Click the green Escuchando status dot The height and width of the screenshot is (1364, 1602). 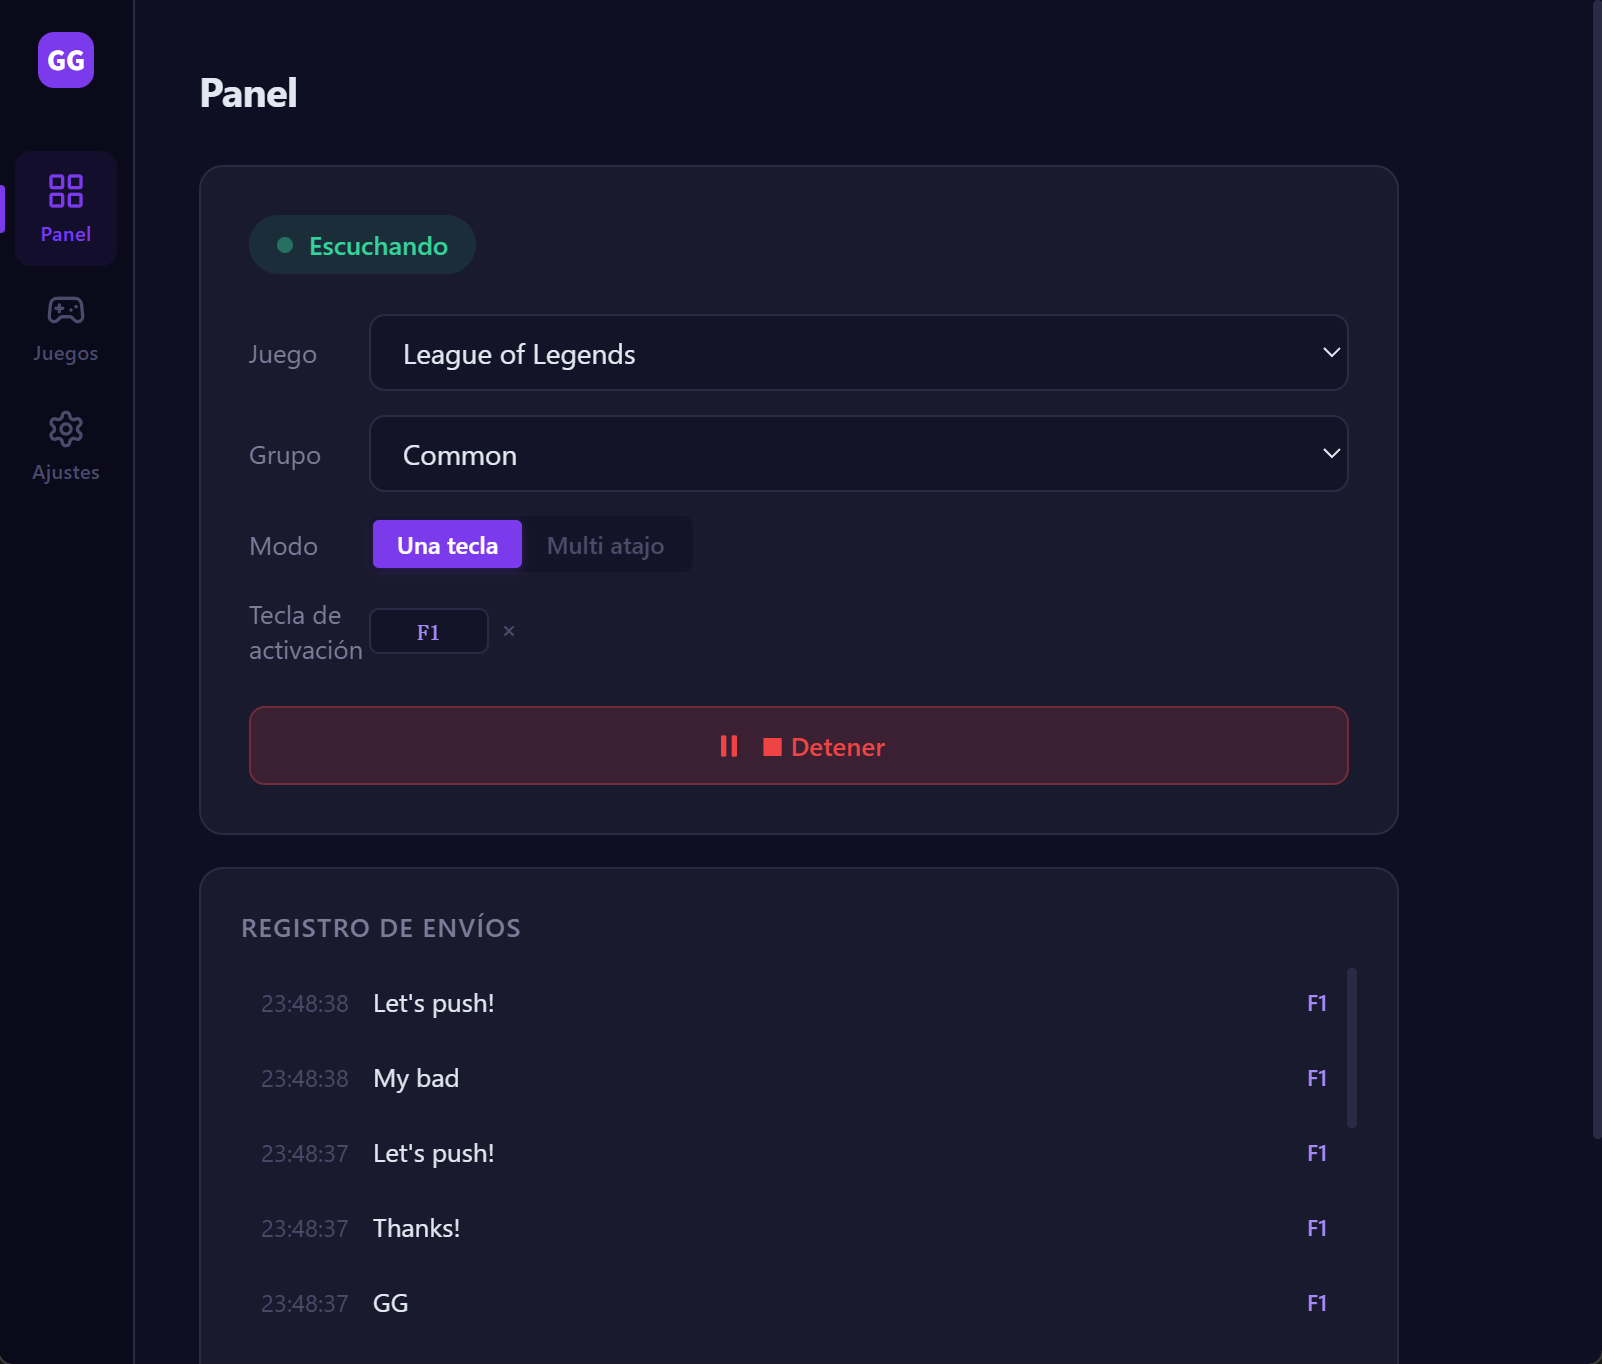point(285,244)
